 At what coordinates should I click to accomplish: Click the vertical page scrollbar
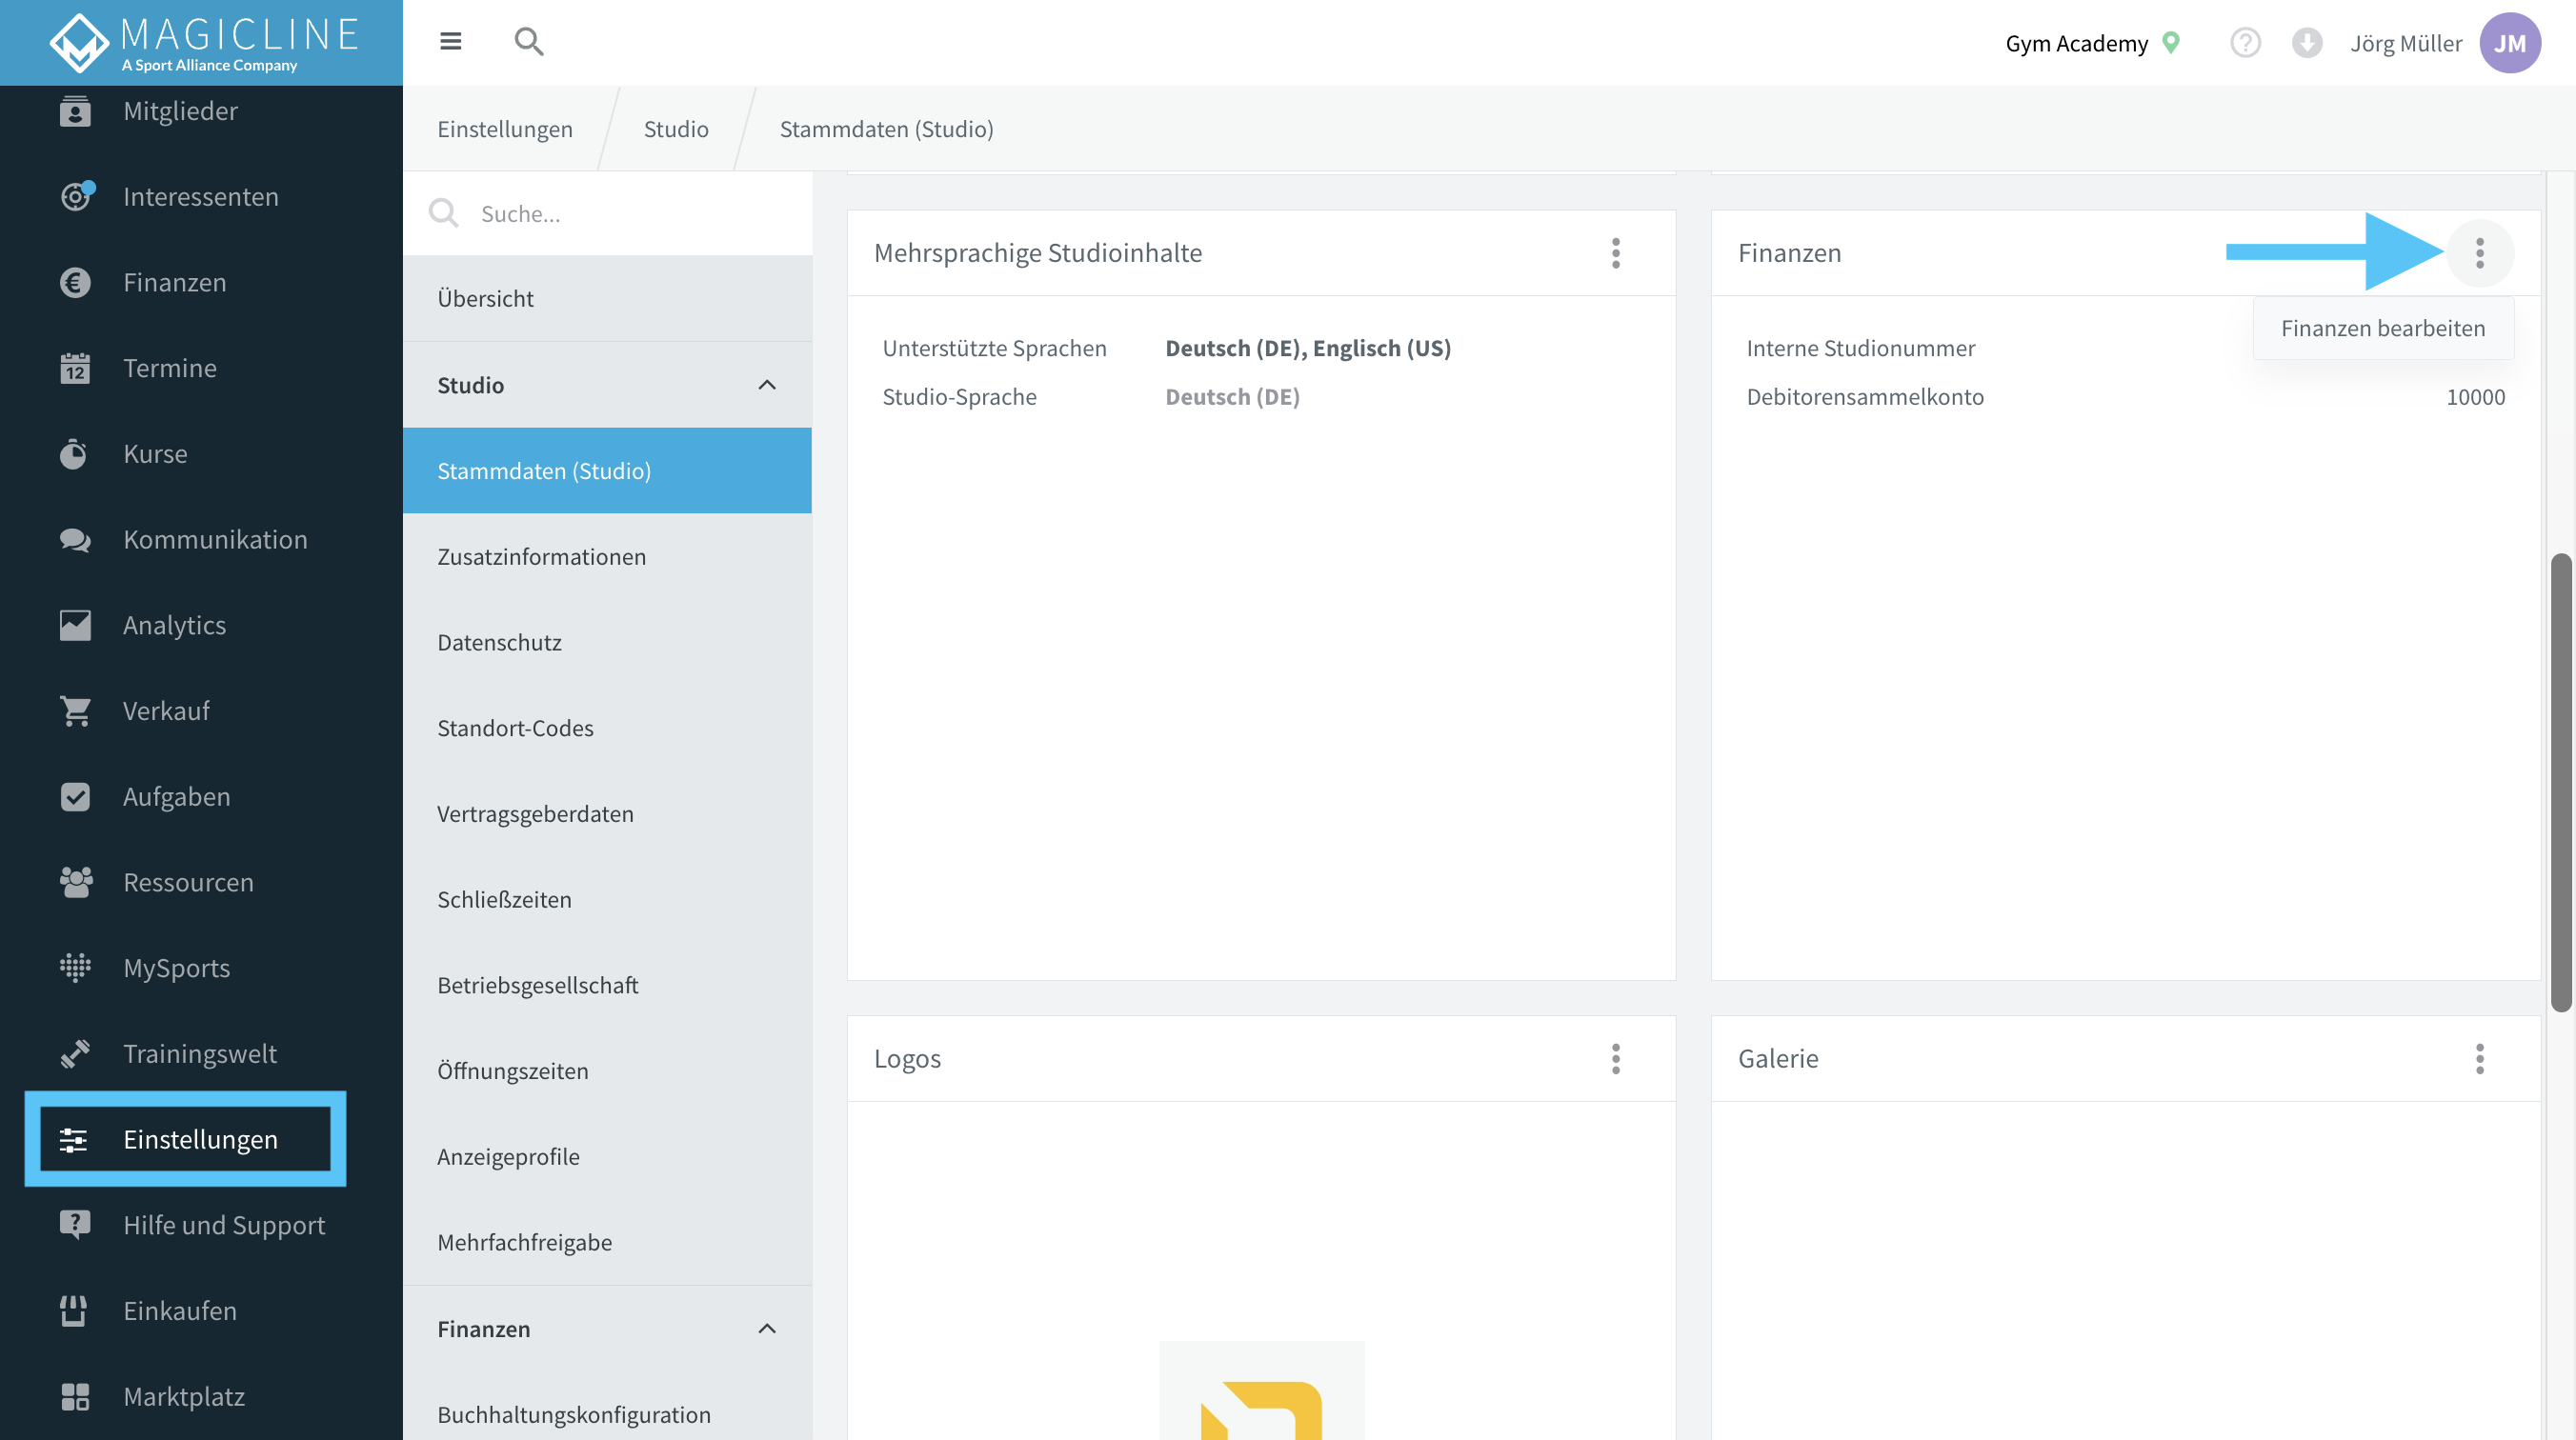[2561, 782]
